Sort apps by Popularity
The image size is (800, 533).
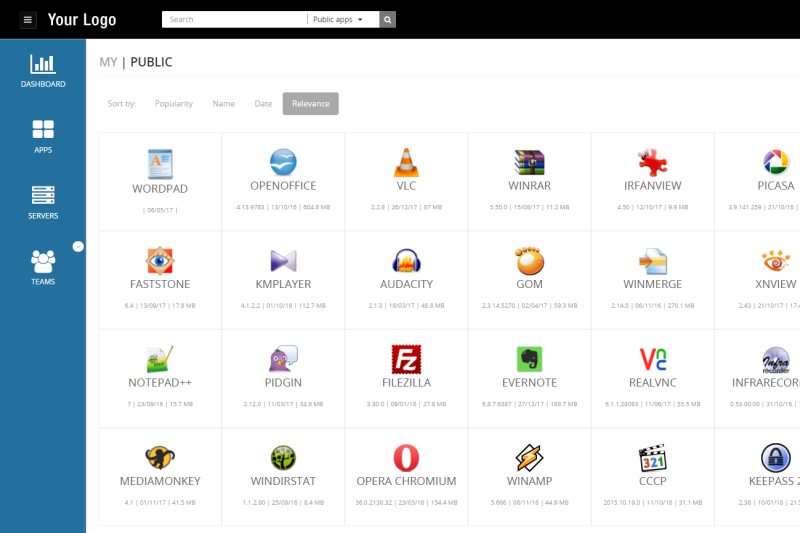click(x=173, y=104)
